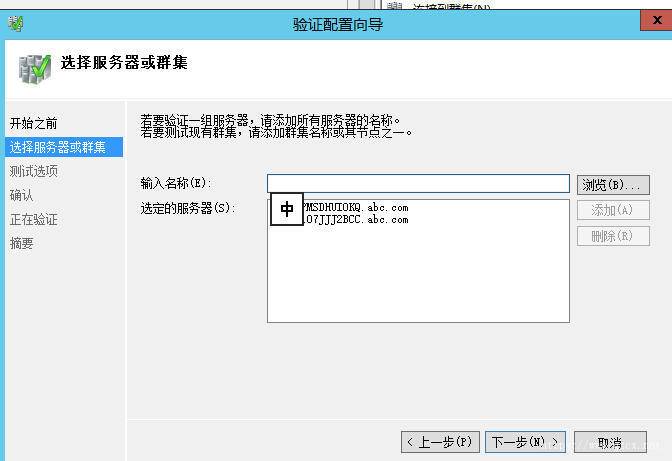Open 摘要 step in sidebar

21,243
